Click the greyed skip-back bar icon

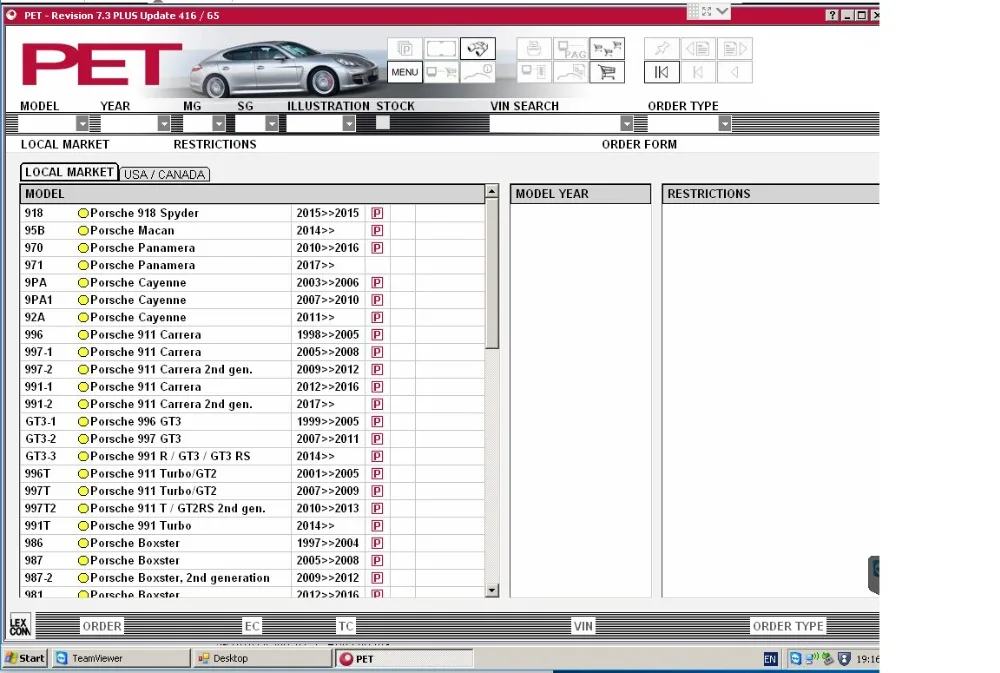tap(698, 72)
